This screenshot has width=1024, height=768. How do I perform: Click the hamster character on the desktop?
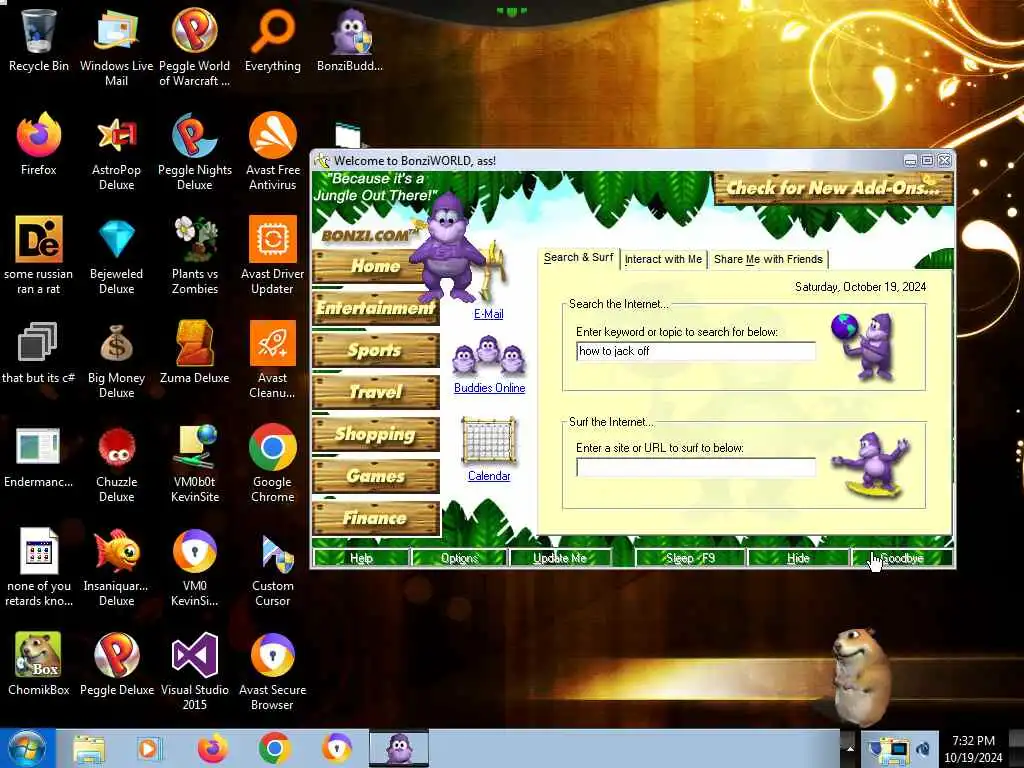coord(861,676)
